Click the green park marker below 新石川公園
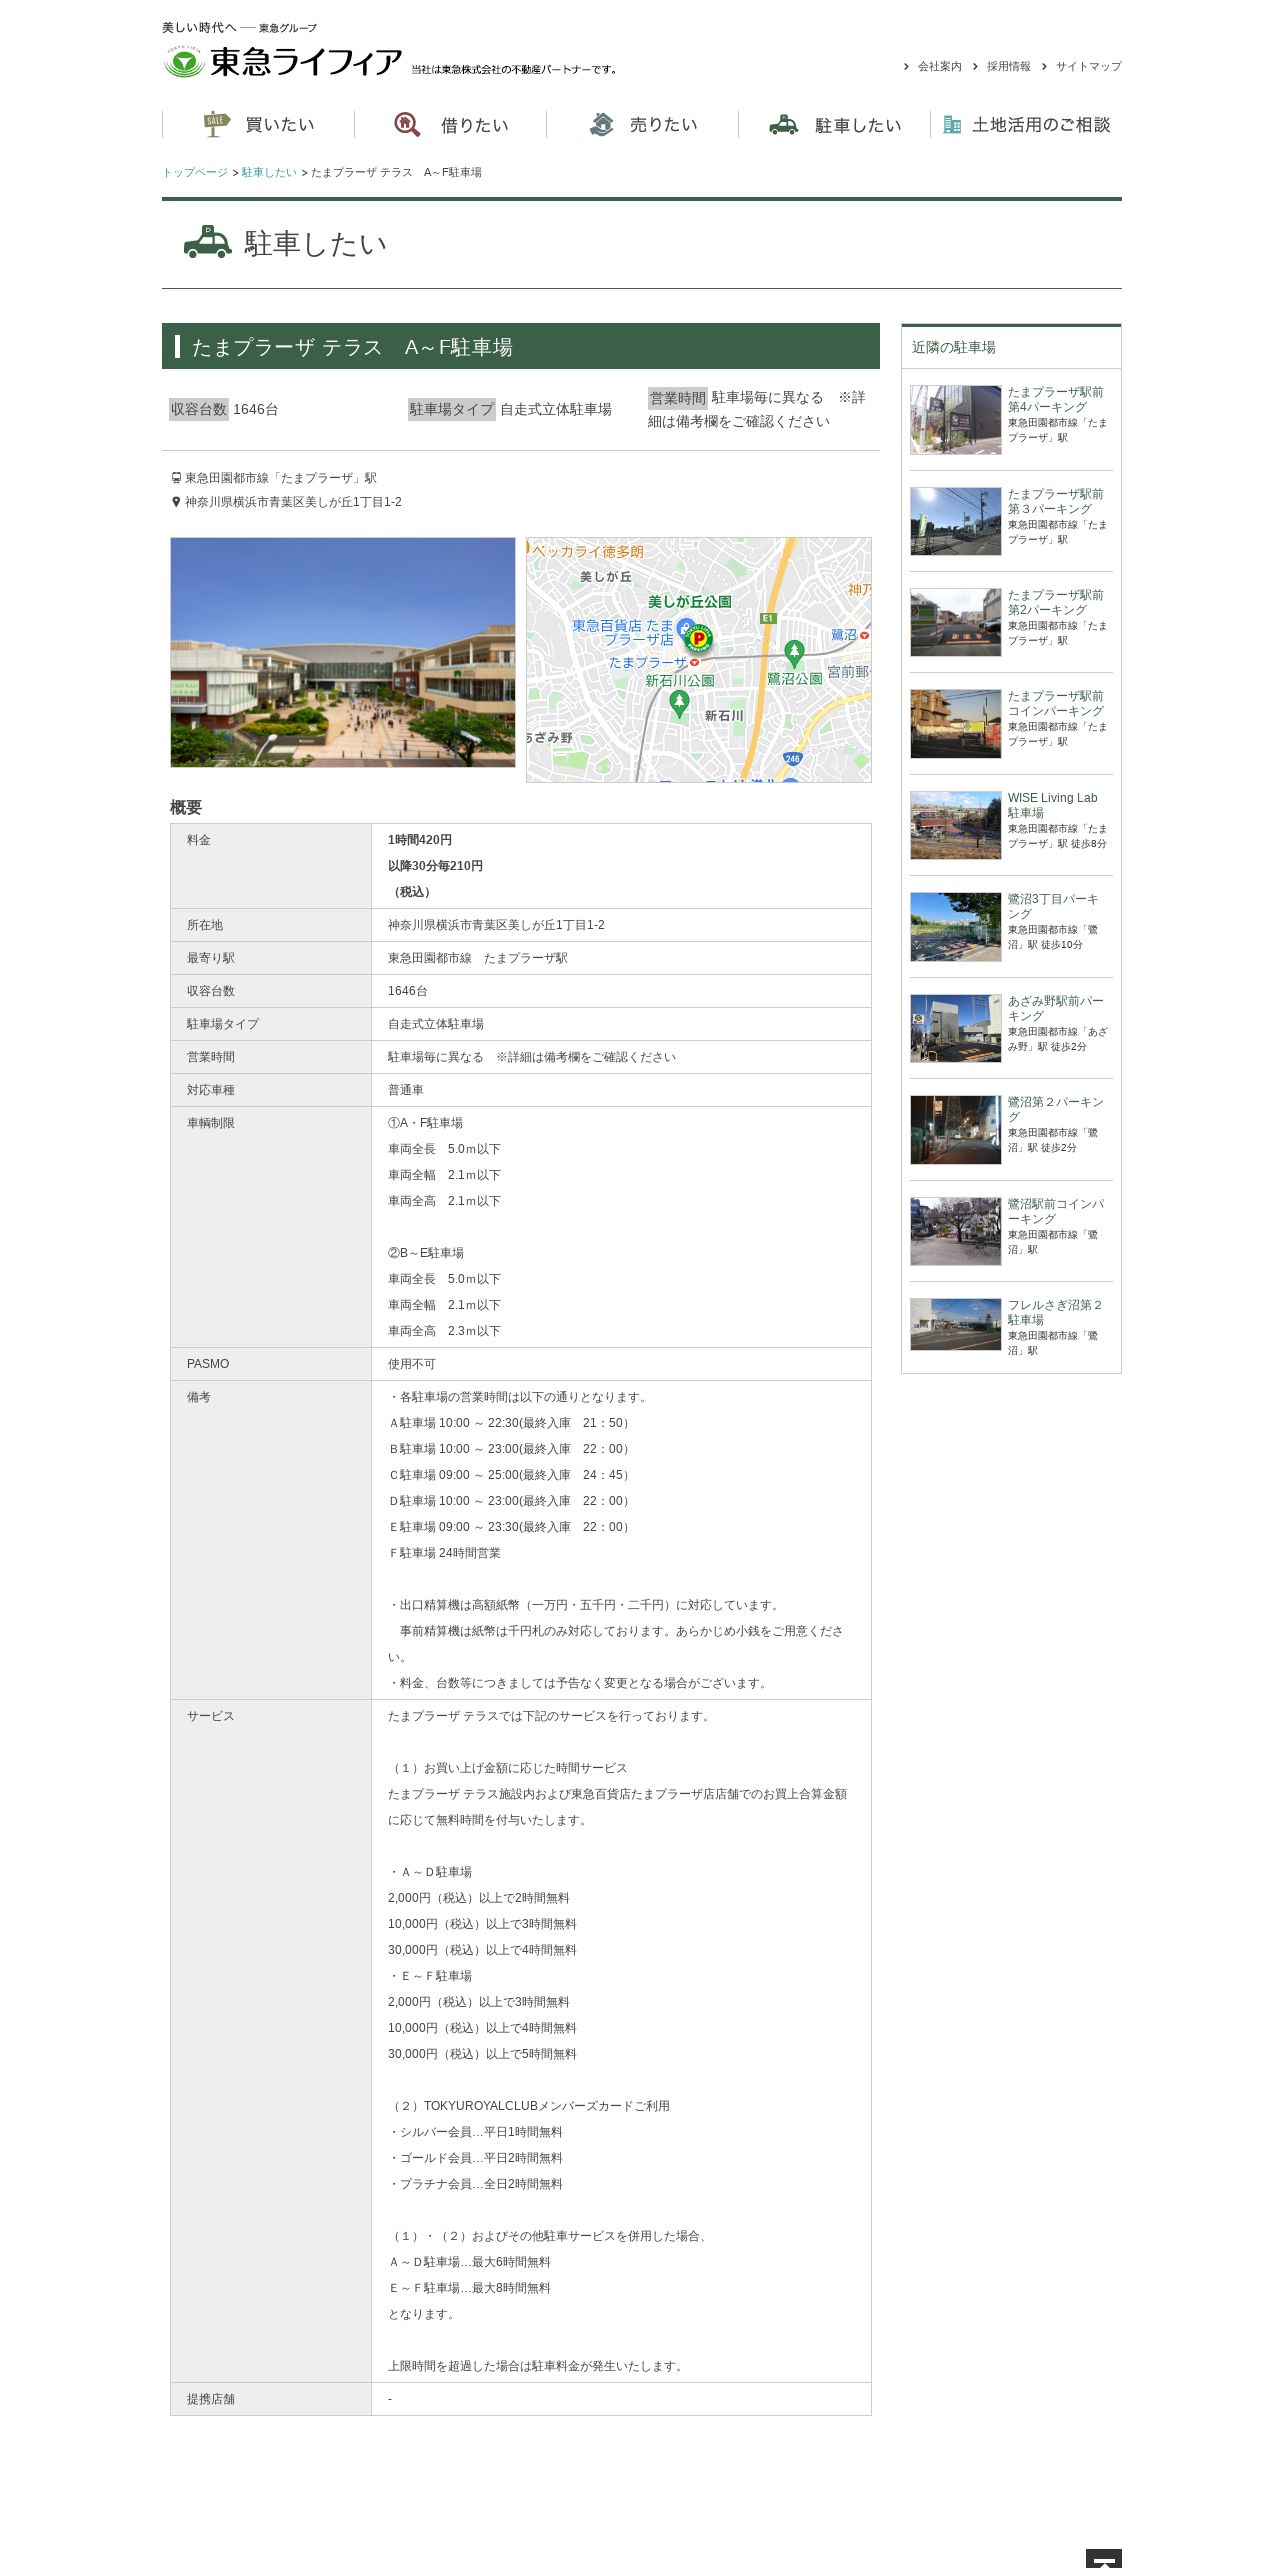1284x2568 pixels. click(679, 704)
